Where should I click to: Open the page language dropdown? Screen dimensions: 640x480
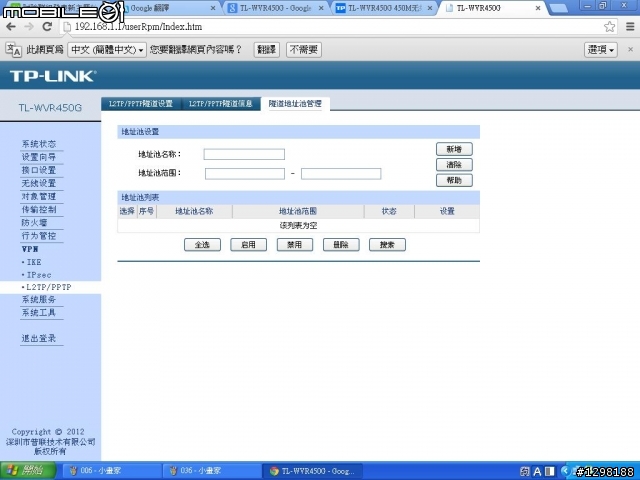pyautogui.click(x=107, y=50)
